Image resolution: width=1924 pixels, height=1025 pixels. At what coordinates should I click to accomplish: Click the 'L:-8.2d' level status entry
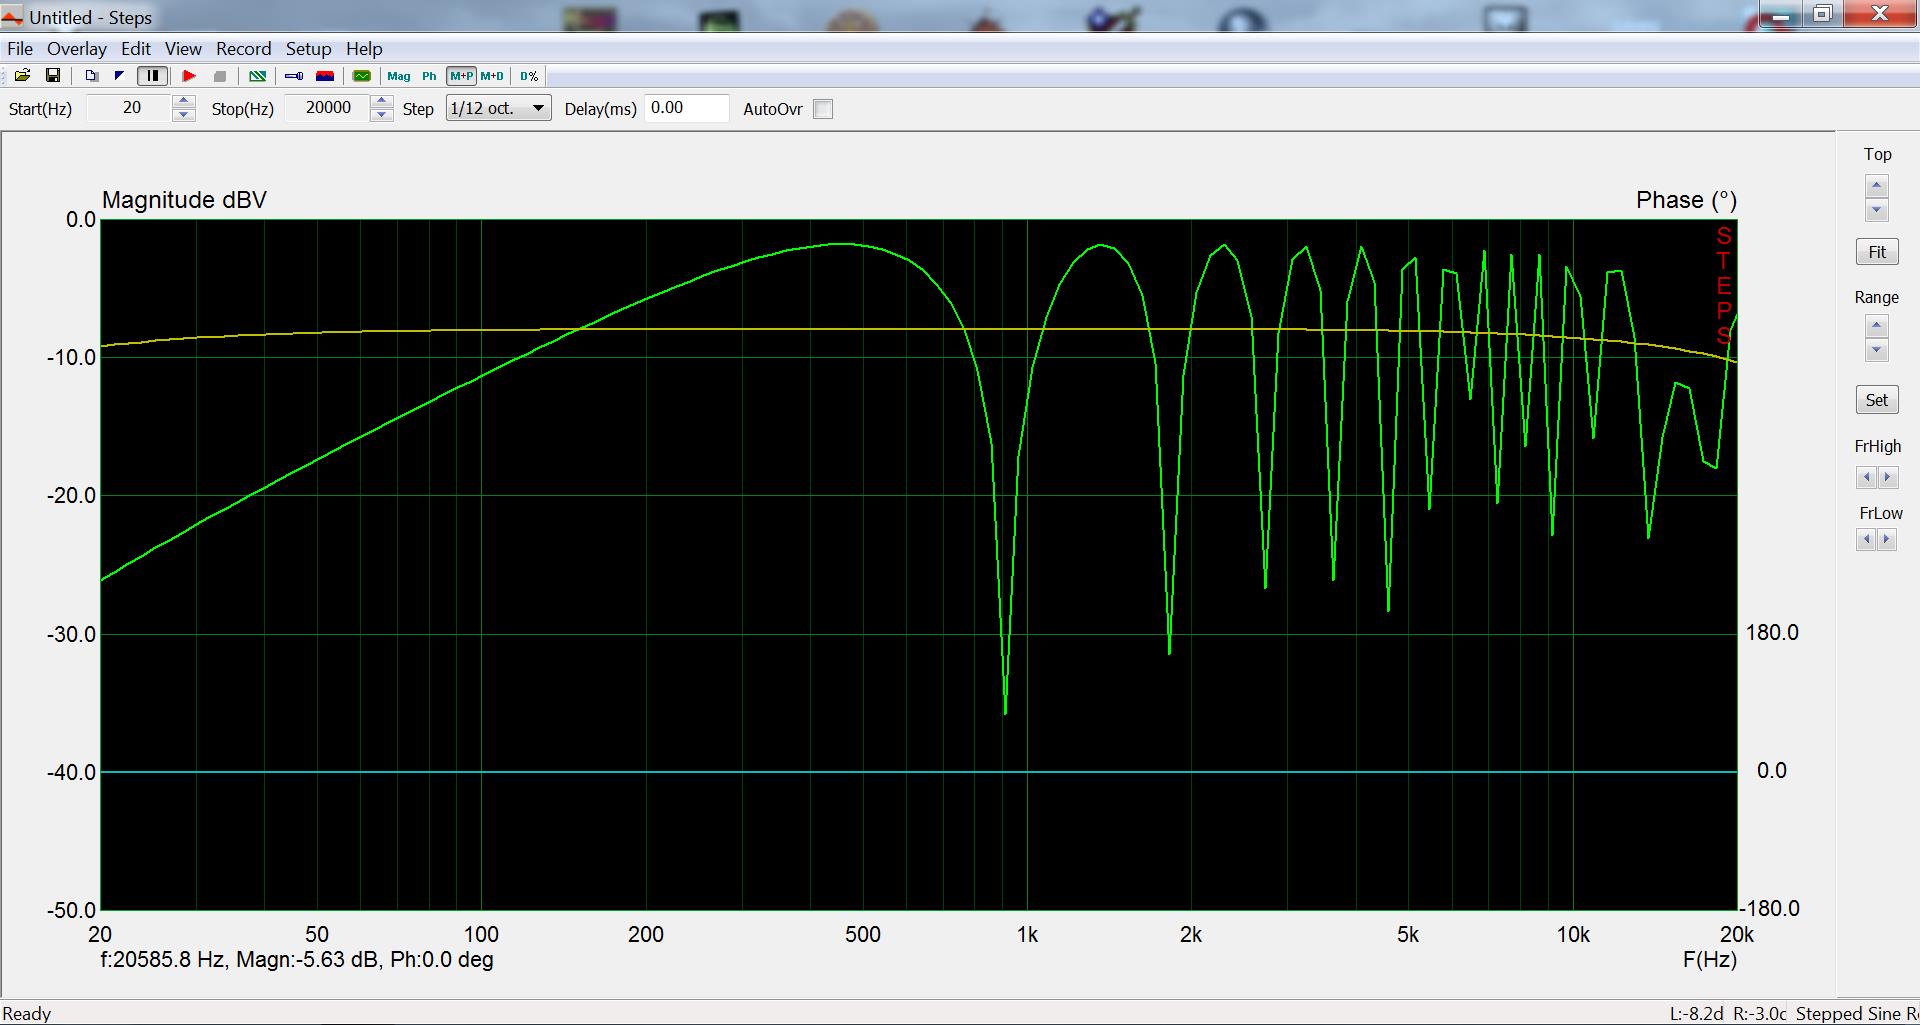(1697, 1014)
